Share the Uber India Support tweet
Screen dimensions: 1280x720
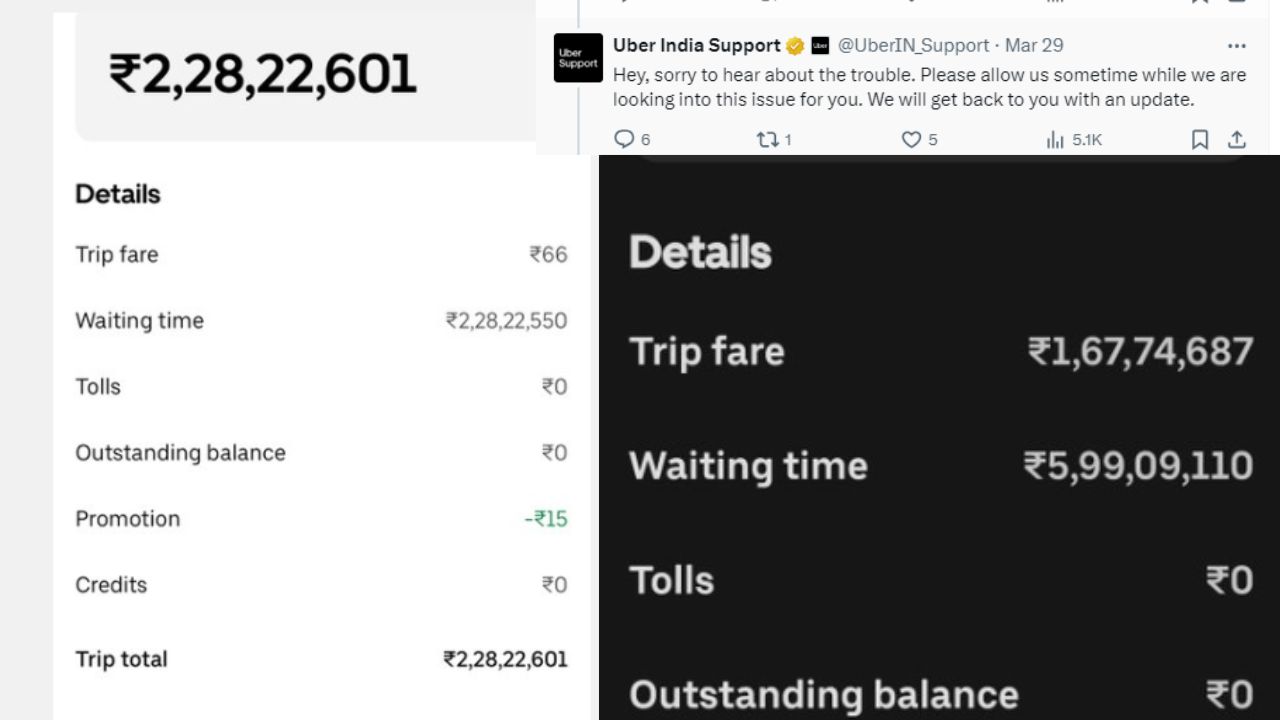(1236, 139)
